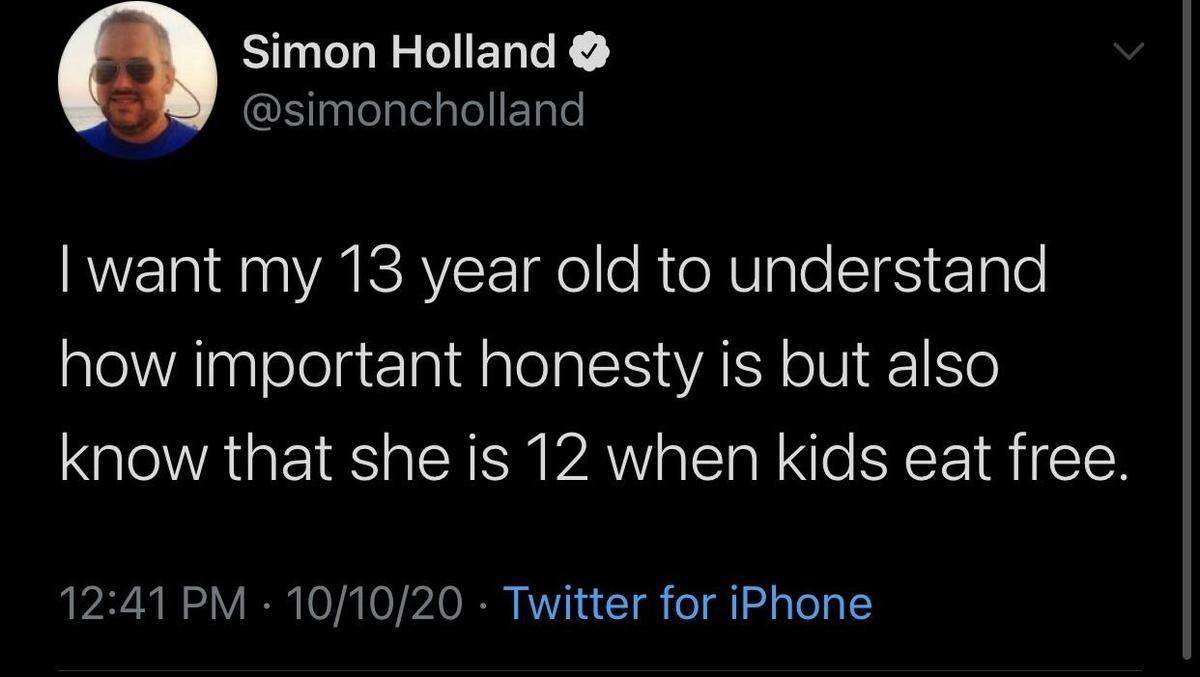Click the tweet line starting with "how important"
Screen dimensions: 1200x677
click(x=528, y=366)
